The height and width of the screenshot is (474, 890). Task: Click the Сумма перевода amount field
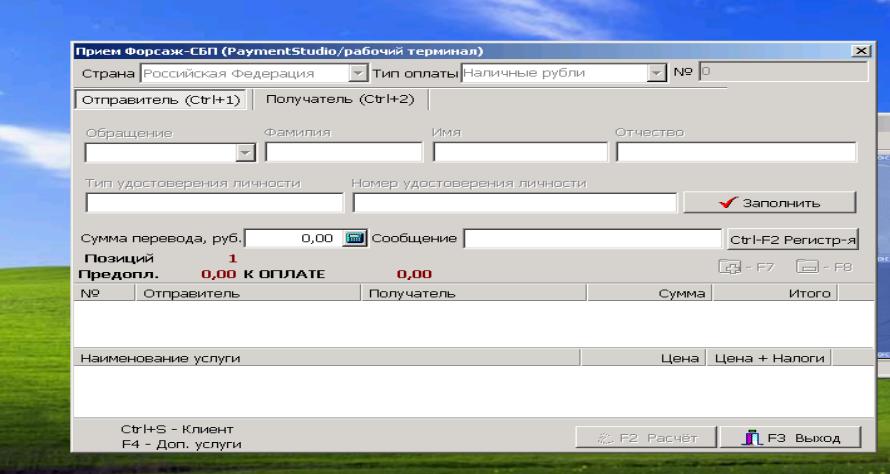click(x=293, y=238)
